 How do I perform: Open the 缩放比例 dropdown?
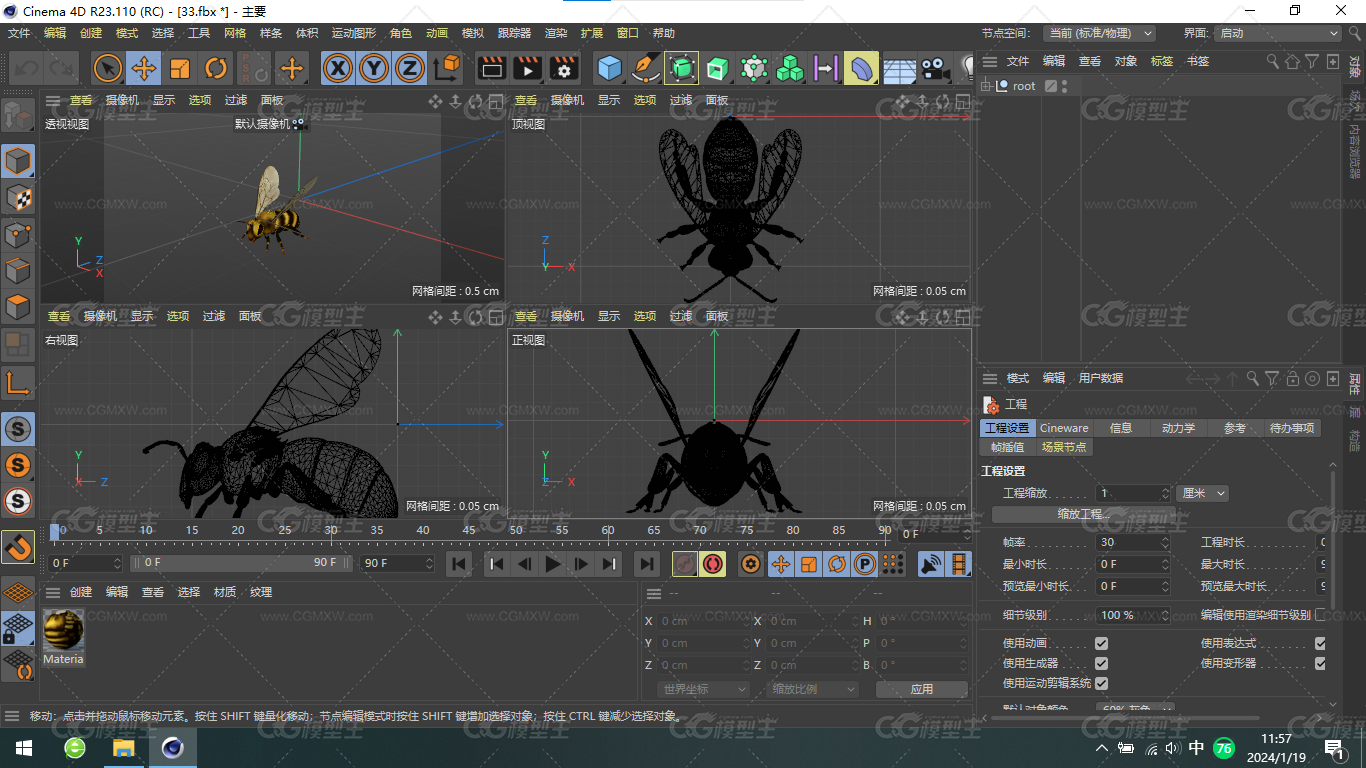pos(813,689)
